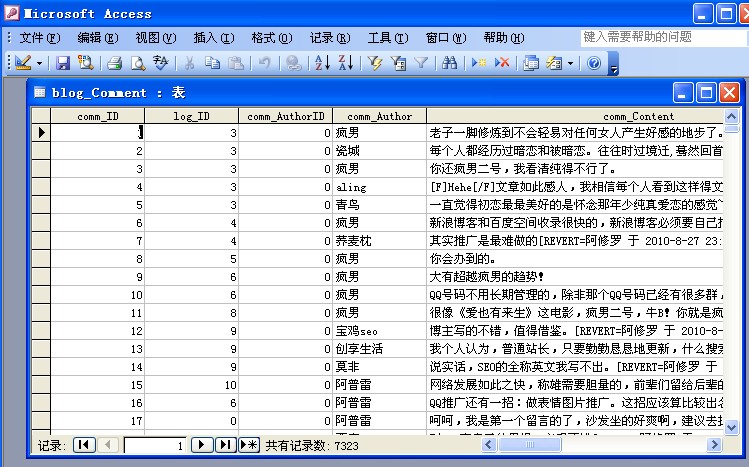
Task: Select the comm_AuthorID column header
Action: (286, 116)
